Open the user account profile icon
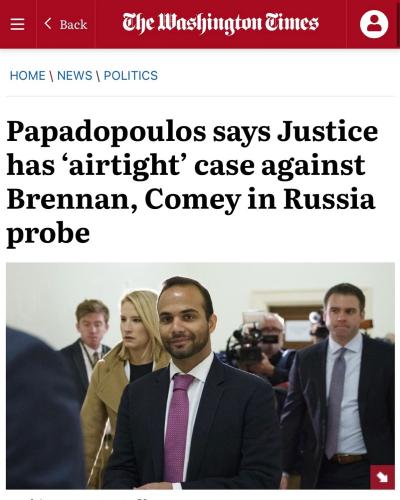 [x=374, y=24]
